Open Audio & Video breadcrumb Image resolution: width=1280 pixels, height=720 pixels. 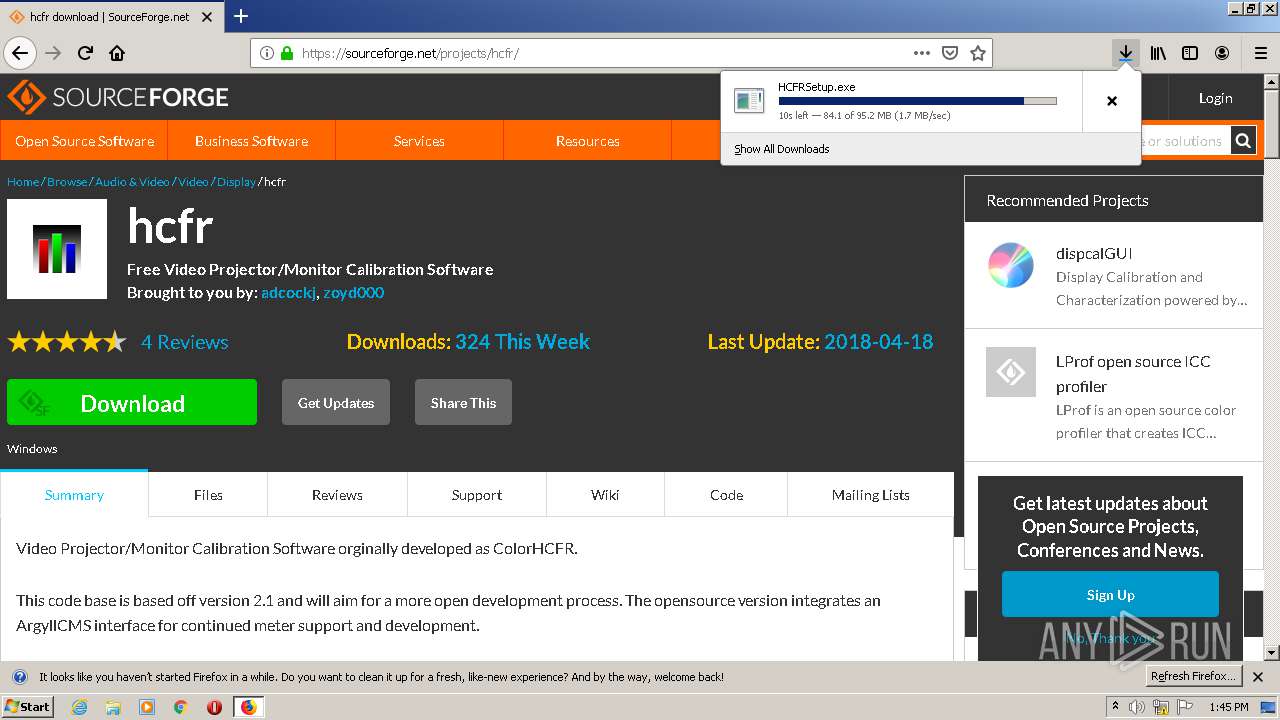tap(132, 182)
